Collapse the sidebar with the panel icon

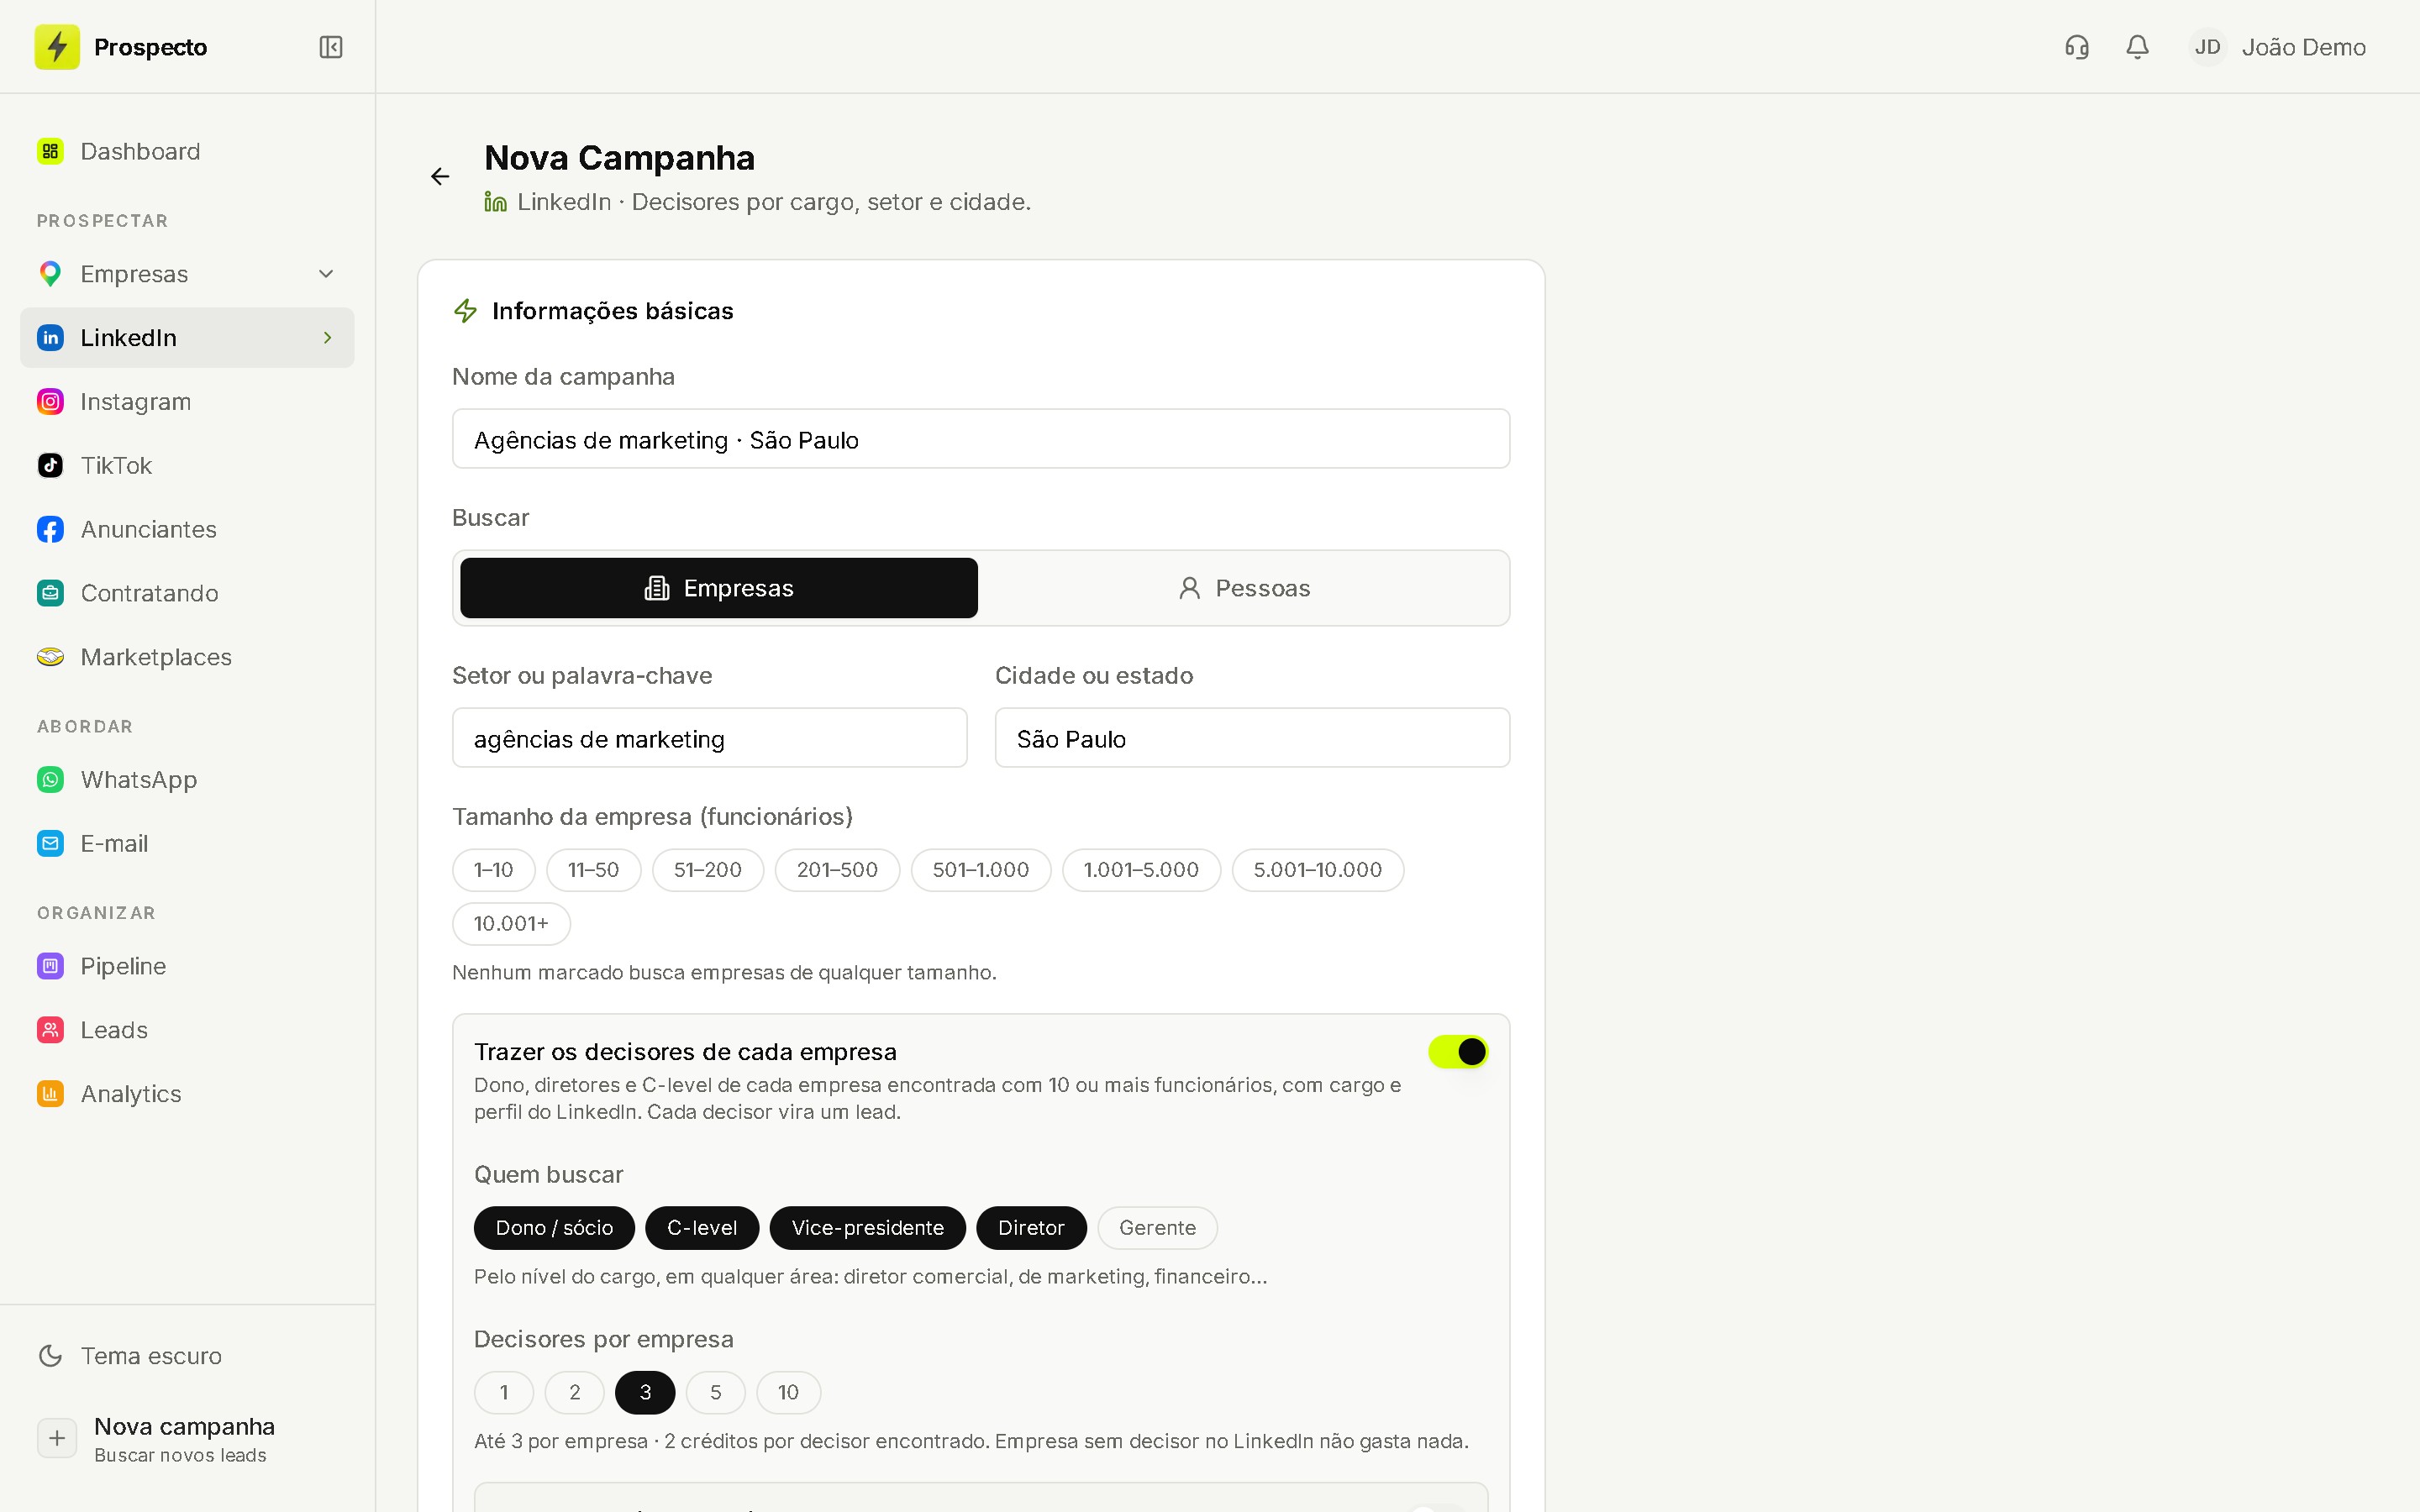coord(331,47)
